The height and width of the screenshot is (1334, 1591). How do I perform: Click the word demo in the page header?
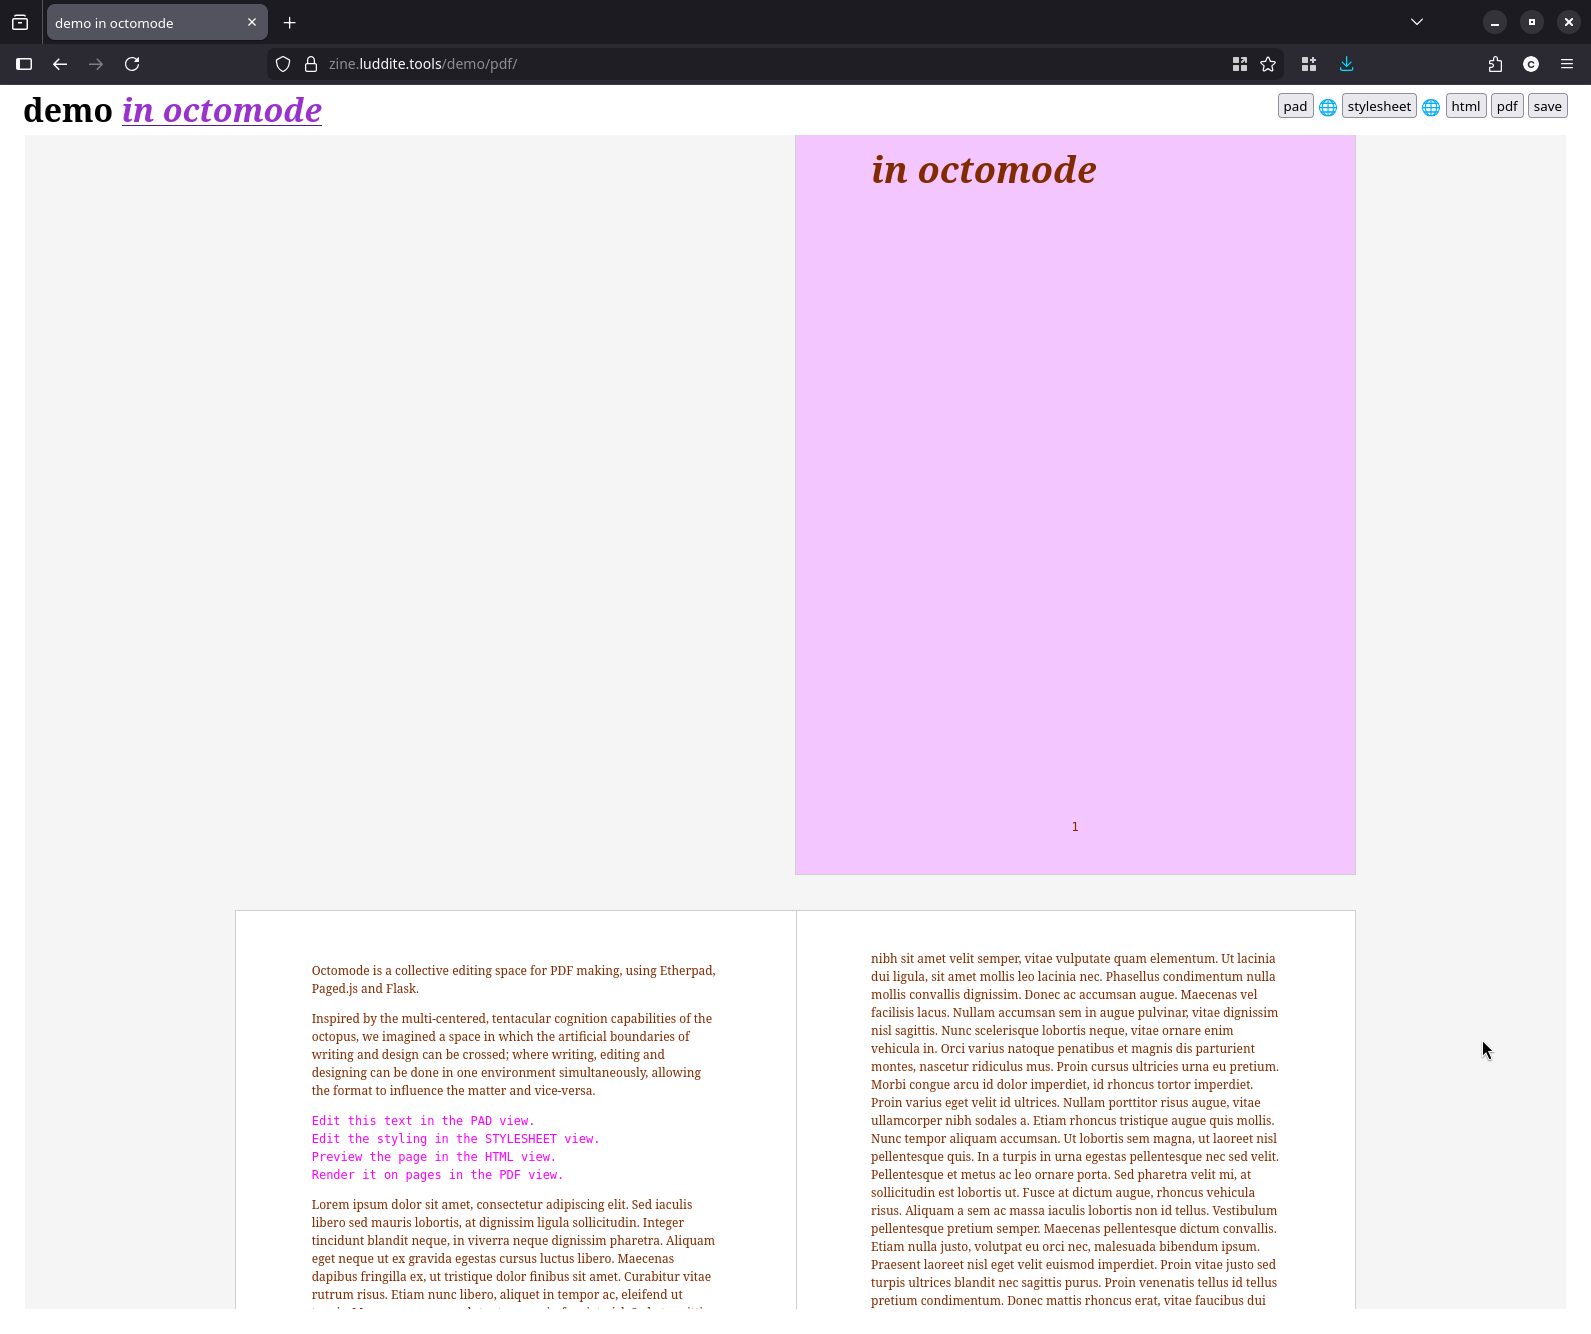[x=68, y=110]
